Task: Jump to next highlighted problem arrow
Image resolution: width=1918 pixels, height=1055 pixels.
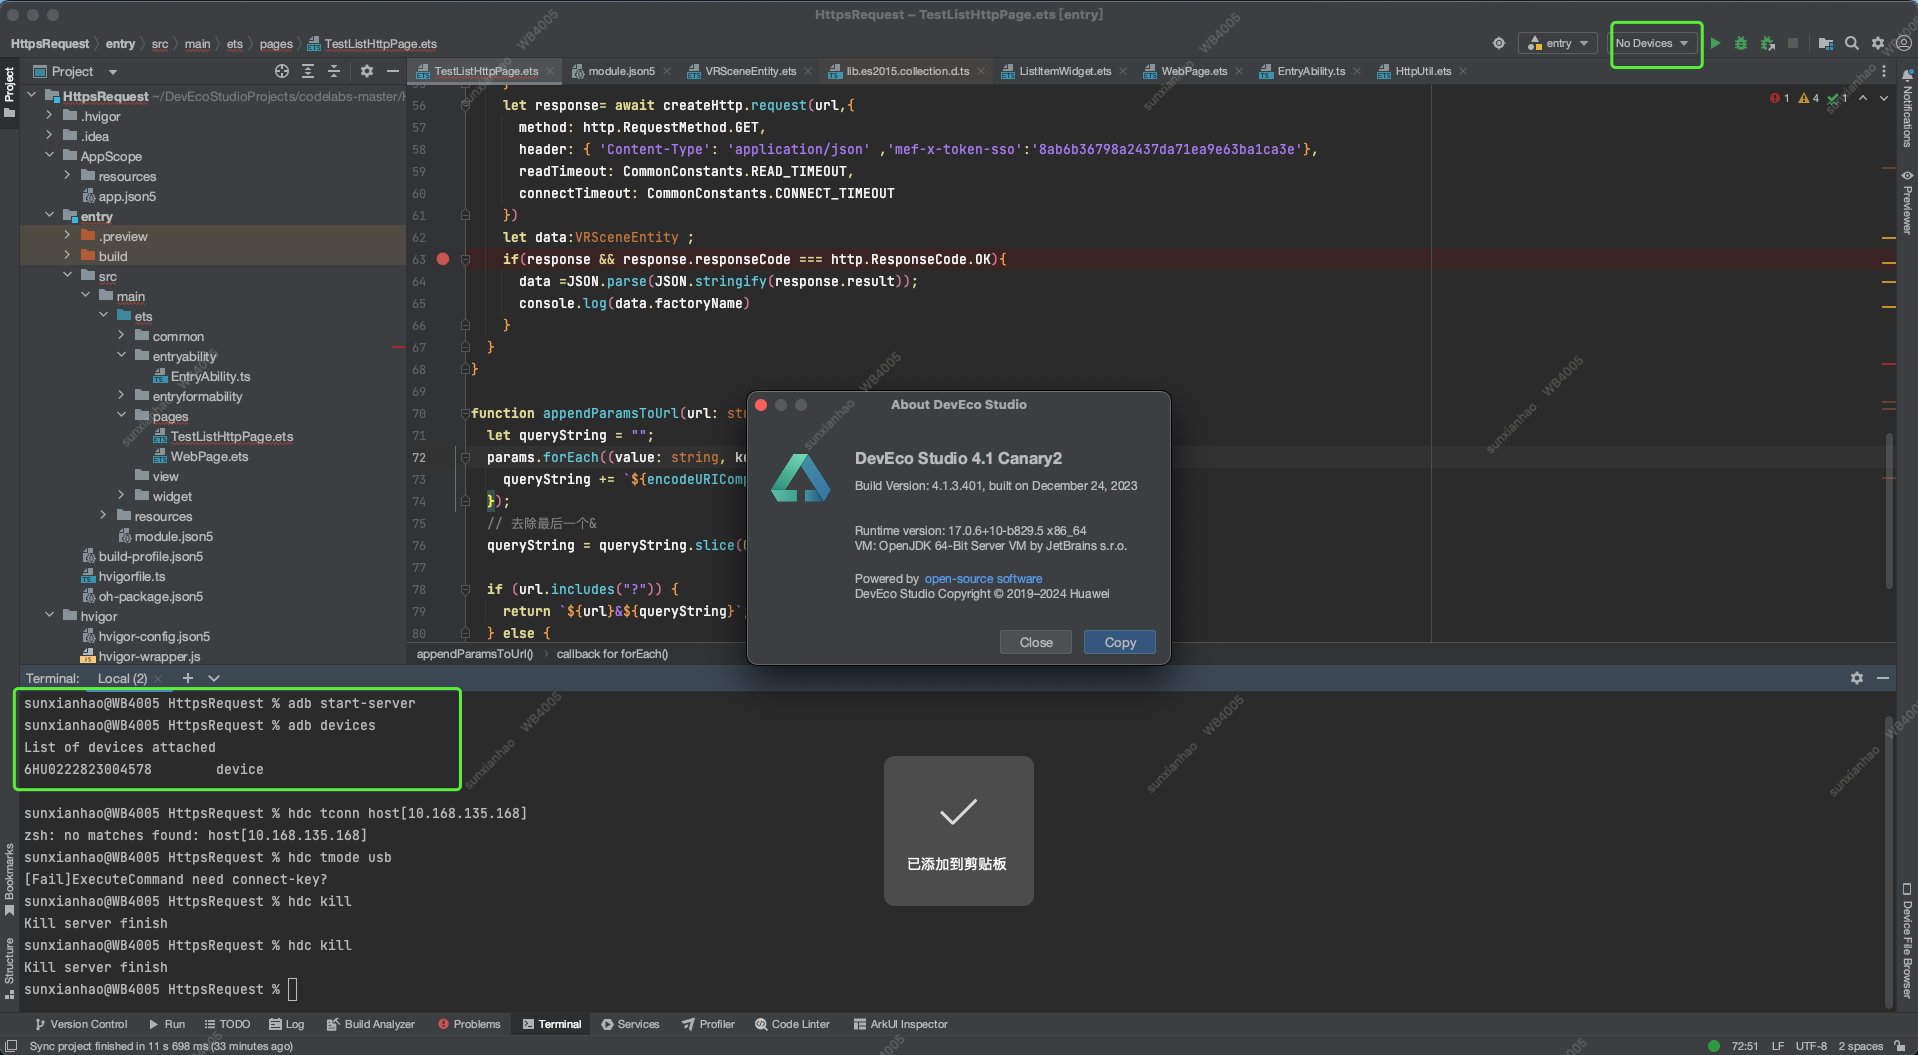Action: coord(1884,98)
